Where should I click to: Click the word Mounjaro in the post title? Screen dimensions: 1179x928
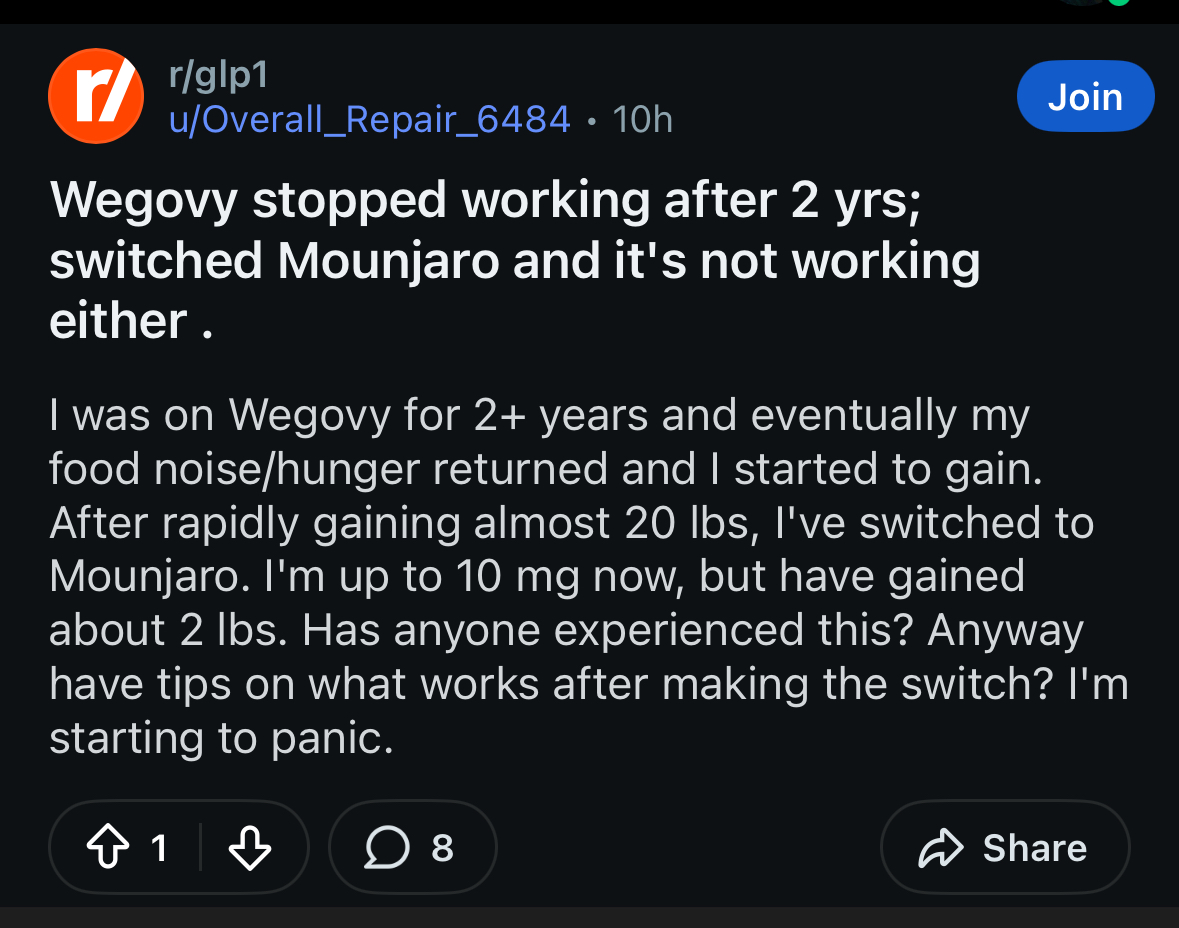(389, 262)
